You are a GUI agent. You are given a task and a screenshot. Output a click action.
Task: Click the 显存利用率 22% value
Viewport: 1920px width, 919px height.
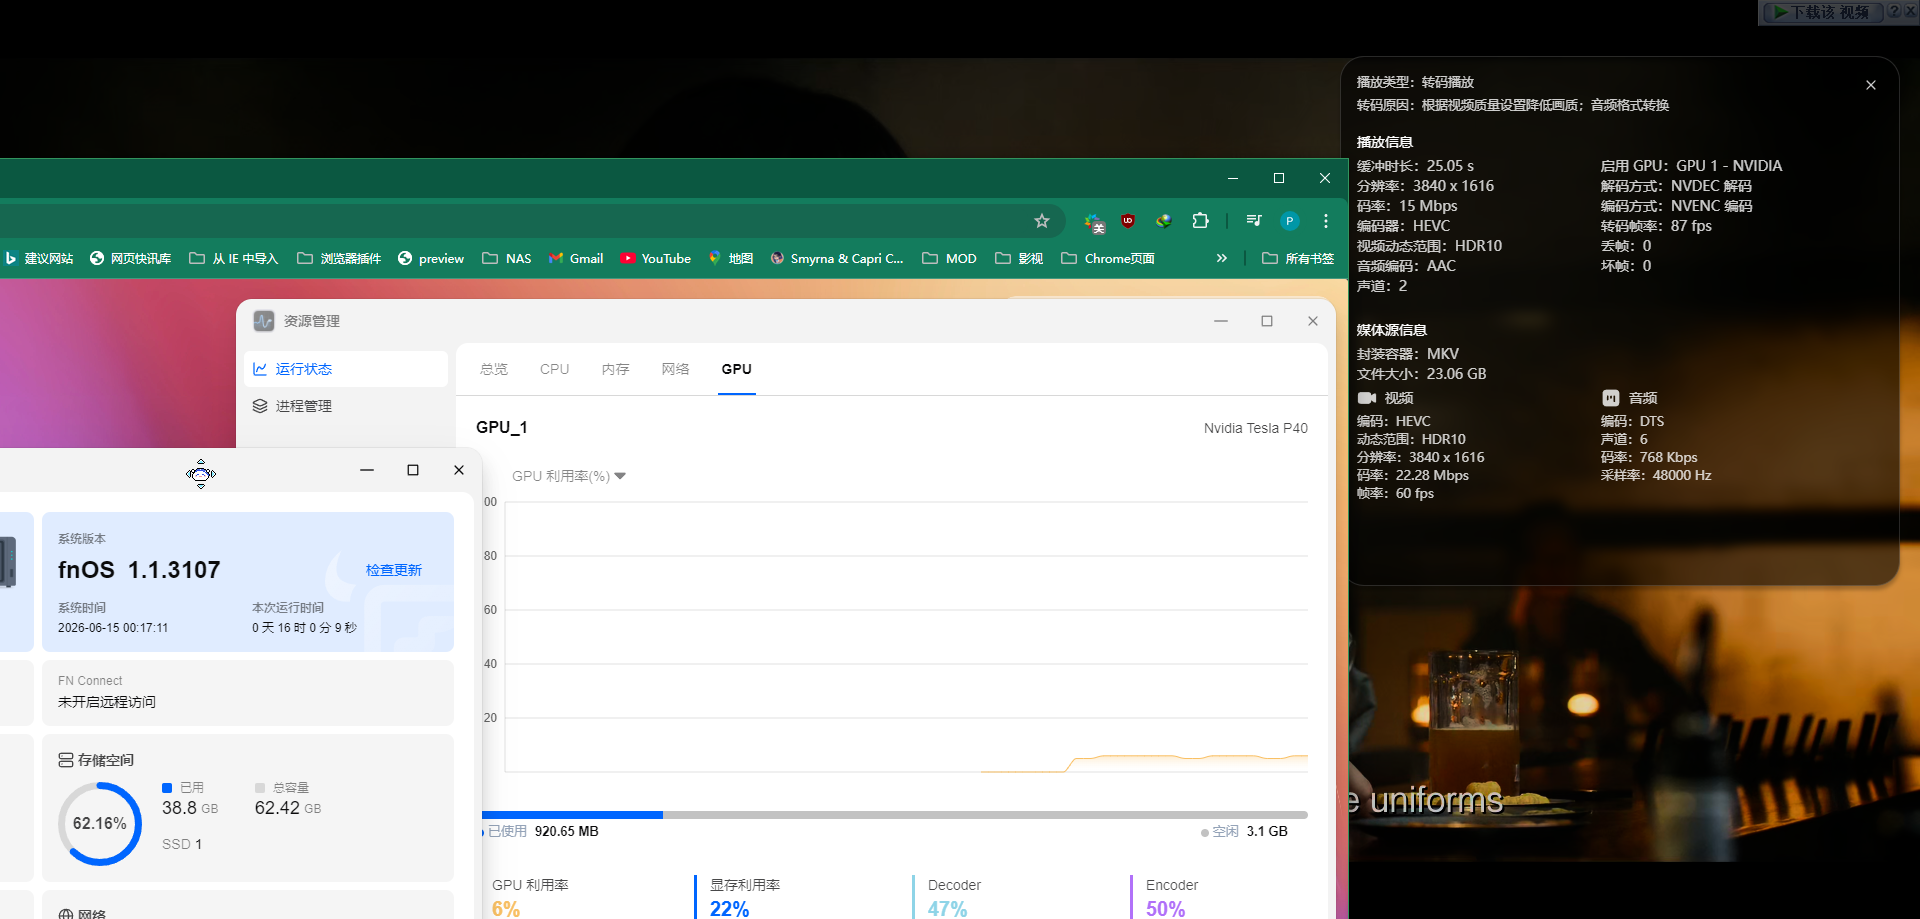pos(729,908)
